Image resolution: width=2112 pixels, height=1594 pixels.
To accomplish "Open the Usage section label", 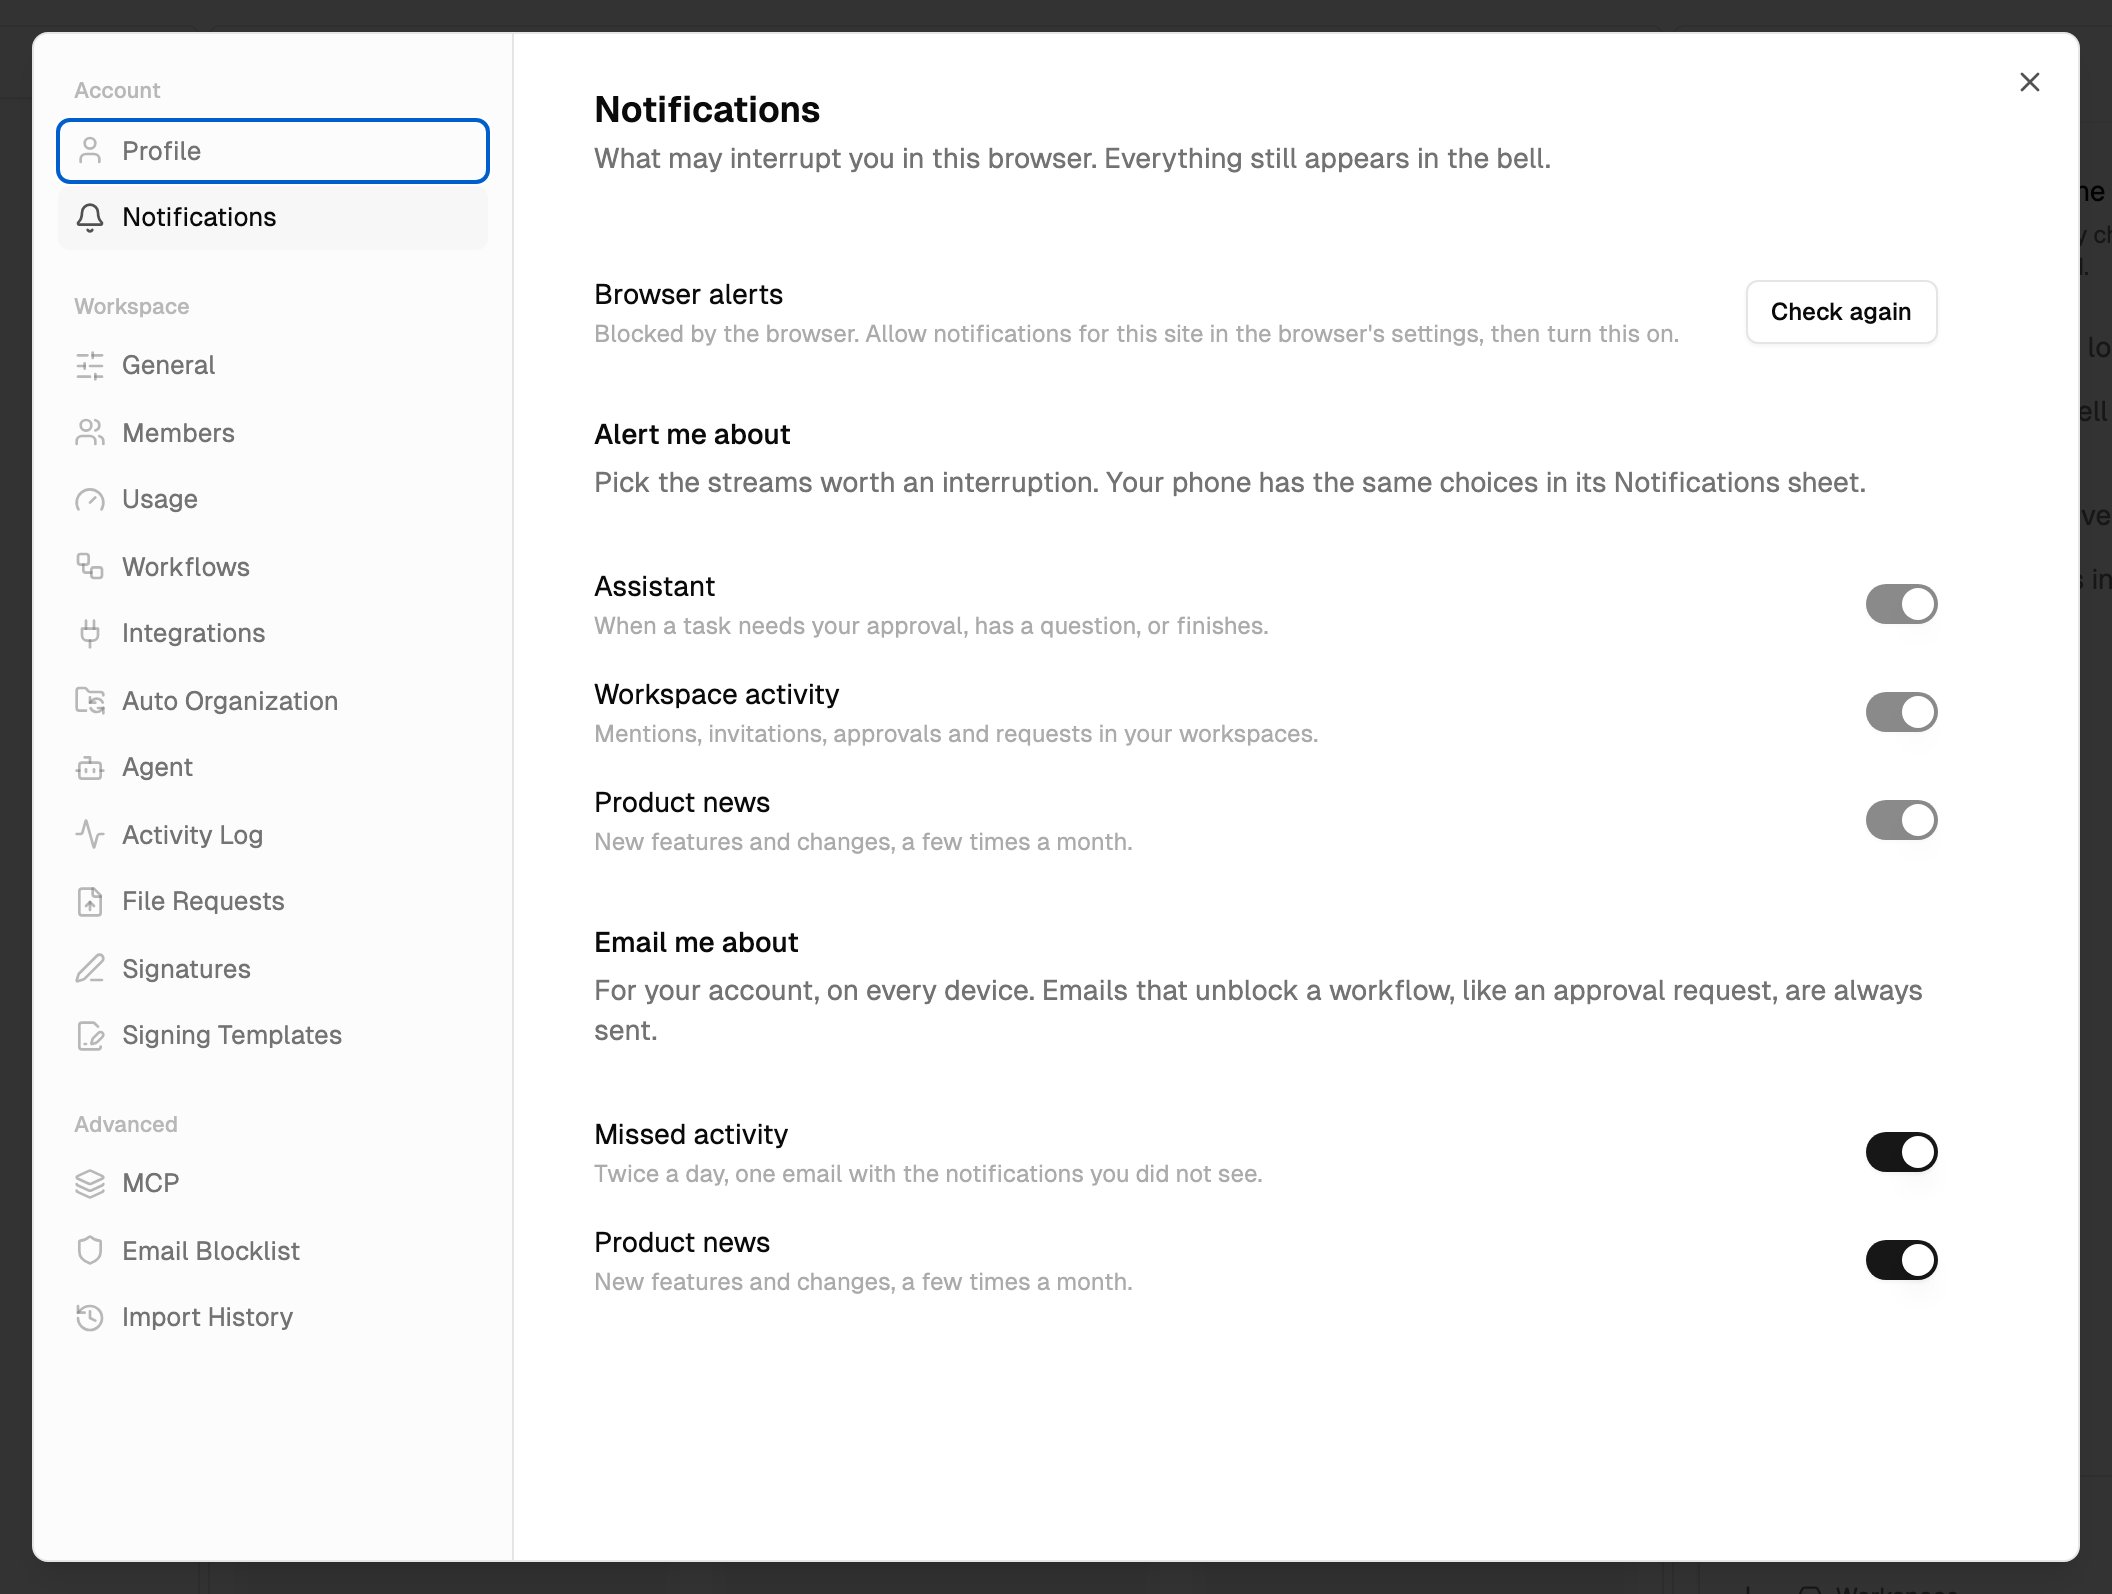I will point(160,499).
